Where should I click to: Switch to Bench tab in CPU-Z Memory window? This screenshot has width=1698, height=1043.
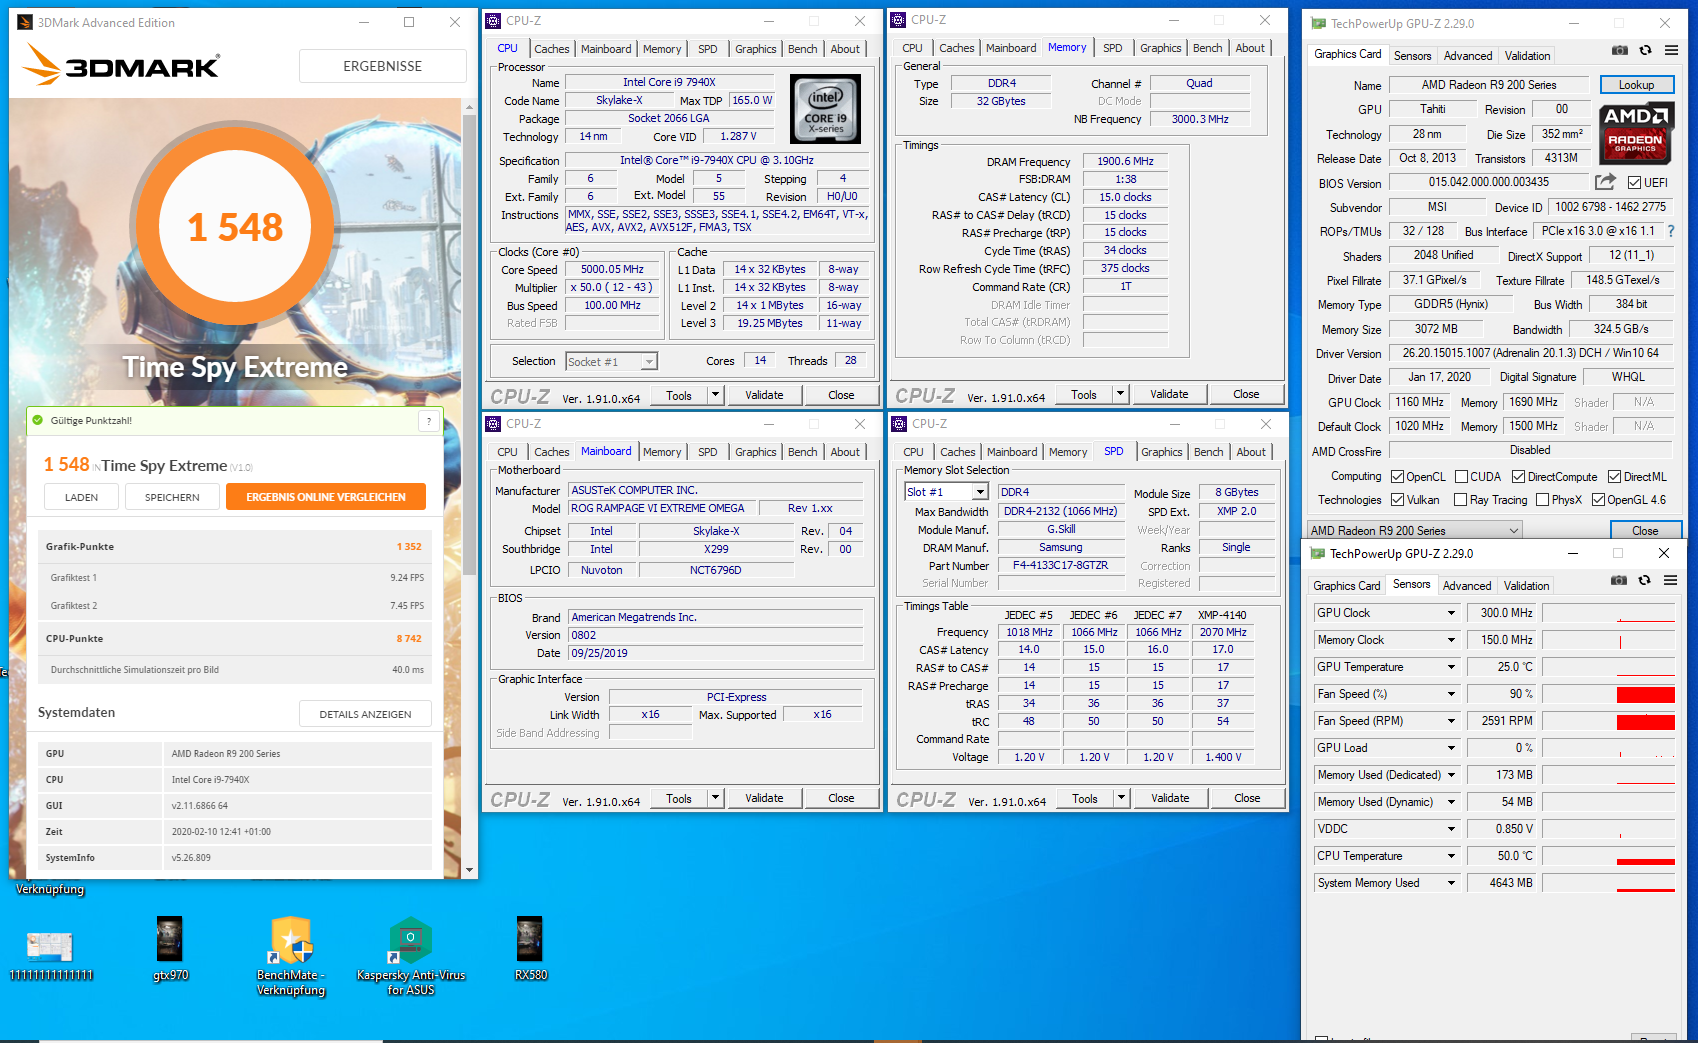1207,48
